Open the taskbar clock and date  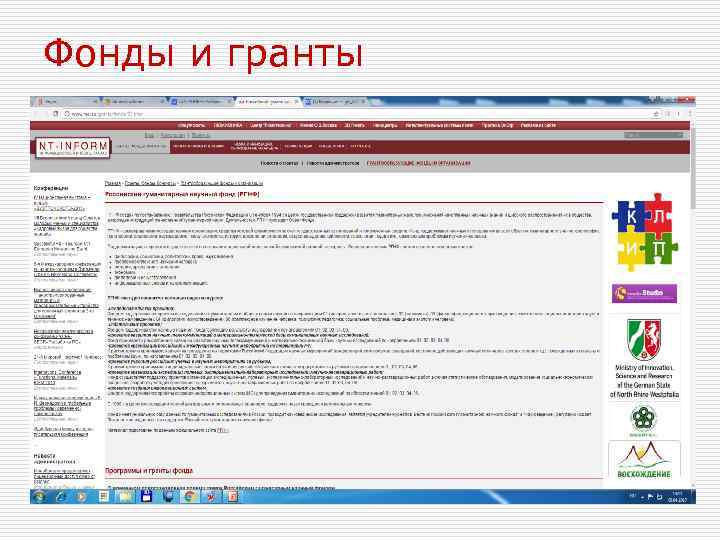[677, 497]
